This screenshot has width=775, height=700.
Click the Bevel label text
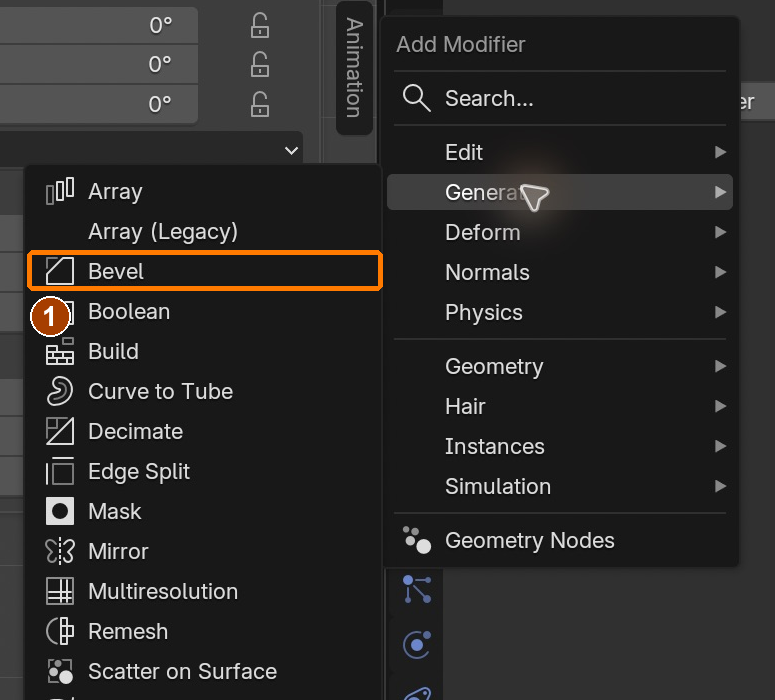tap(116, 271)
